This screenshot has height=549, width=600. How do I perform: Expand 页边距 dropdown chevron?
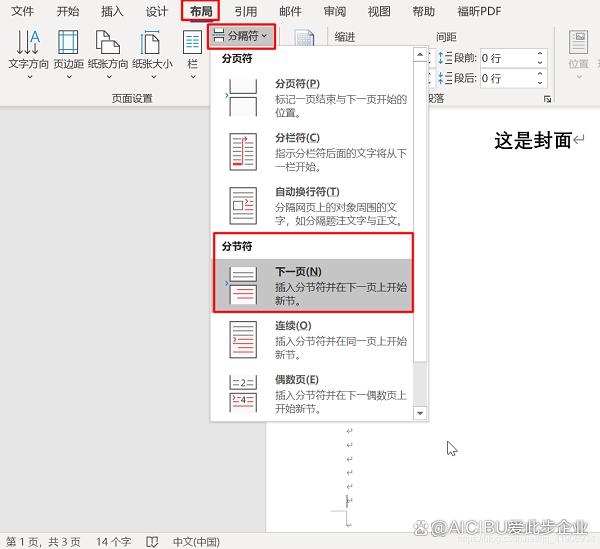click(x=69, y=77)
